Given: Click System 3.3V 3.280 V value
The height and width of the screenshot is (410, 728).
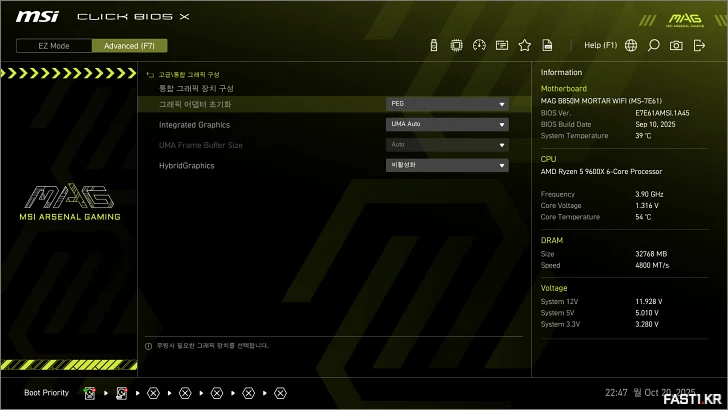Looking at the screenshot, I should click(647, 325).
